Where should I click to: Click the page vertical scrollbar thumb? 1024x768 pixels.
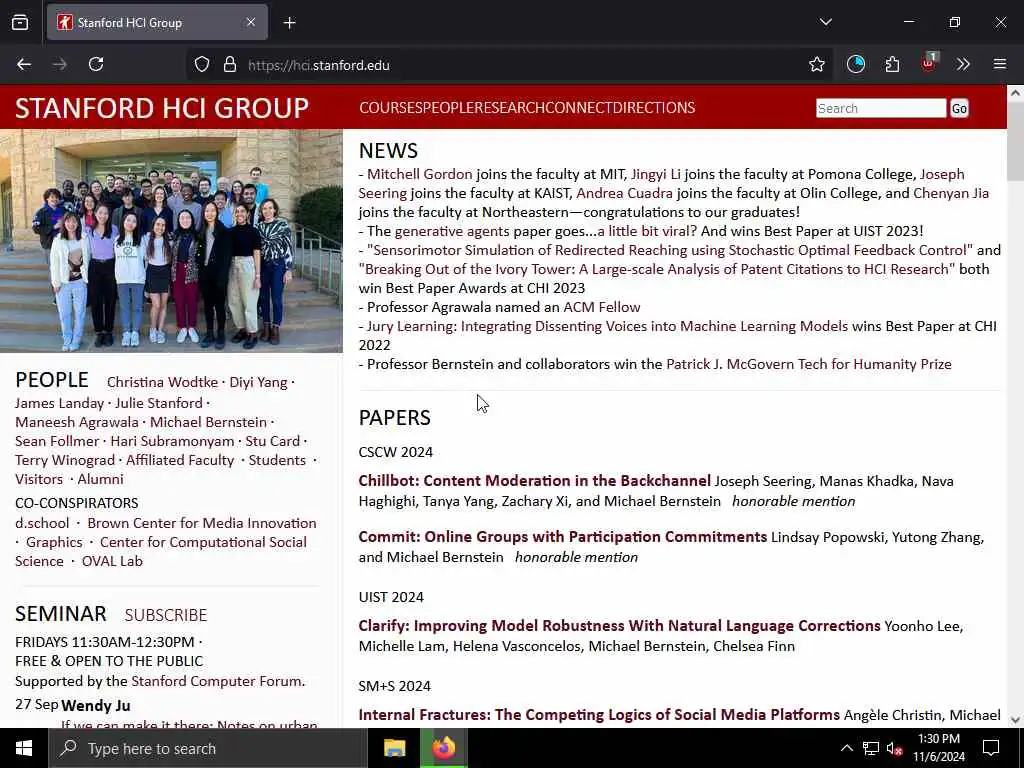point(1015,141)
